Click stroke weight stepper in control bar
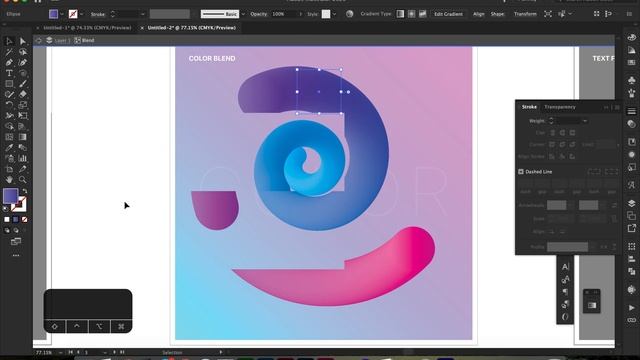This screenshot has width=640, height=360. pos(113,14)
